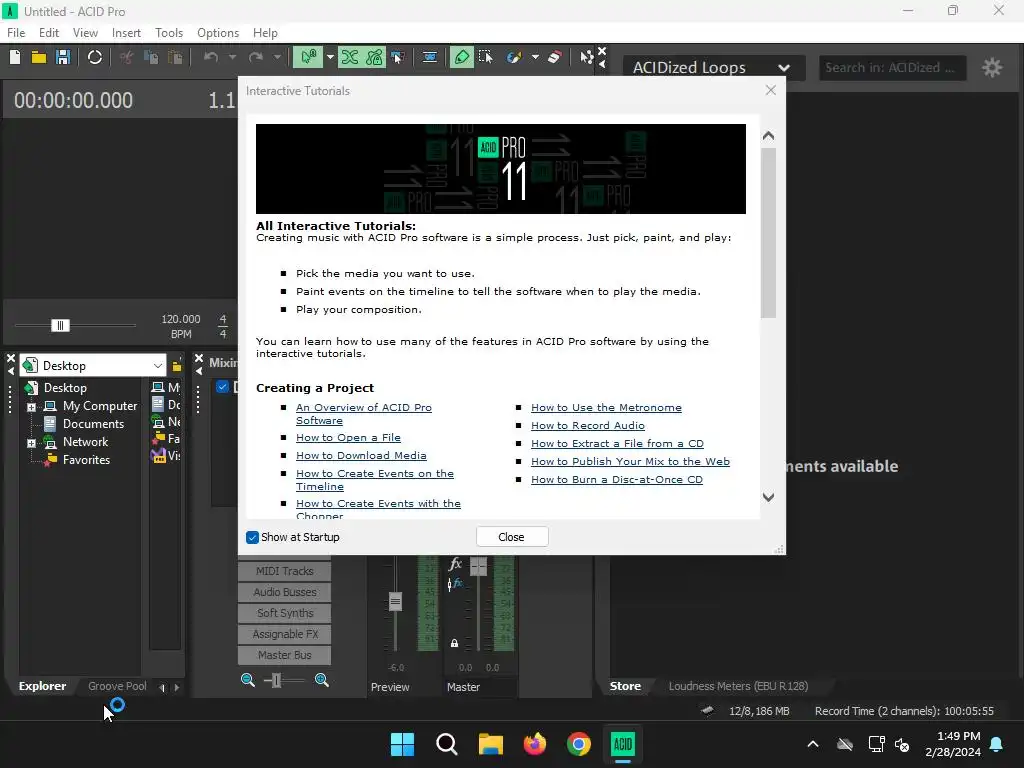Adjust the tempo BPM slider handle
Viewport: 1024px width, 768px height.
(60, 325)
